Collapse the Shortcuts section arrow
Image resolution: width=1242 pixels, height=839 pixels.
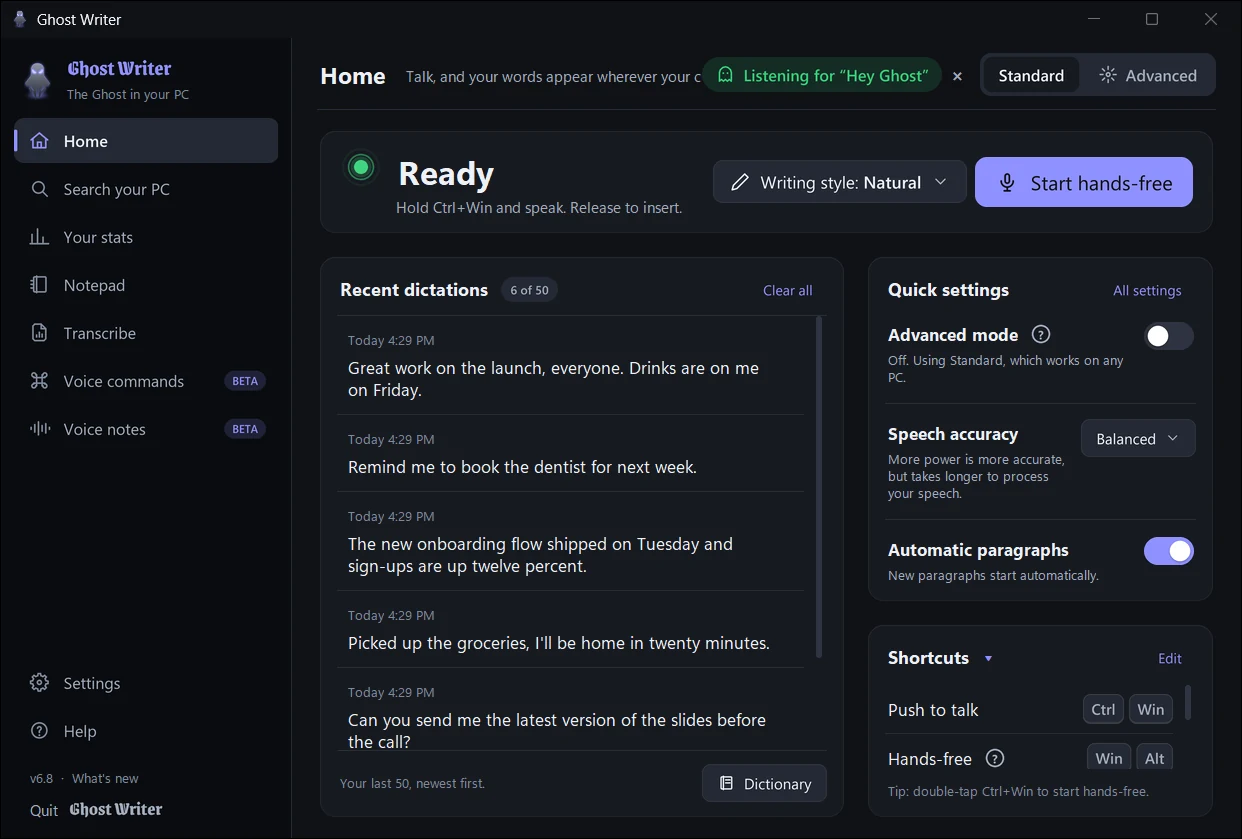[988, 658]
